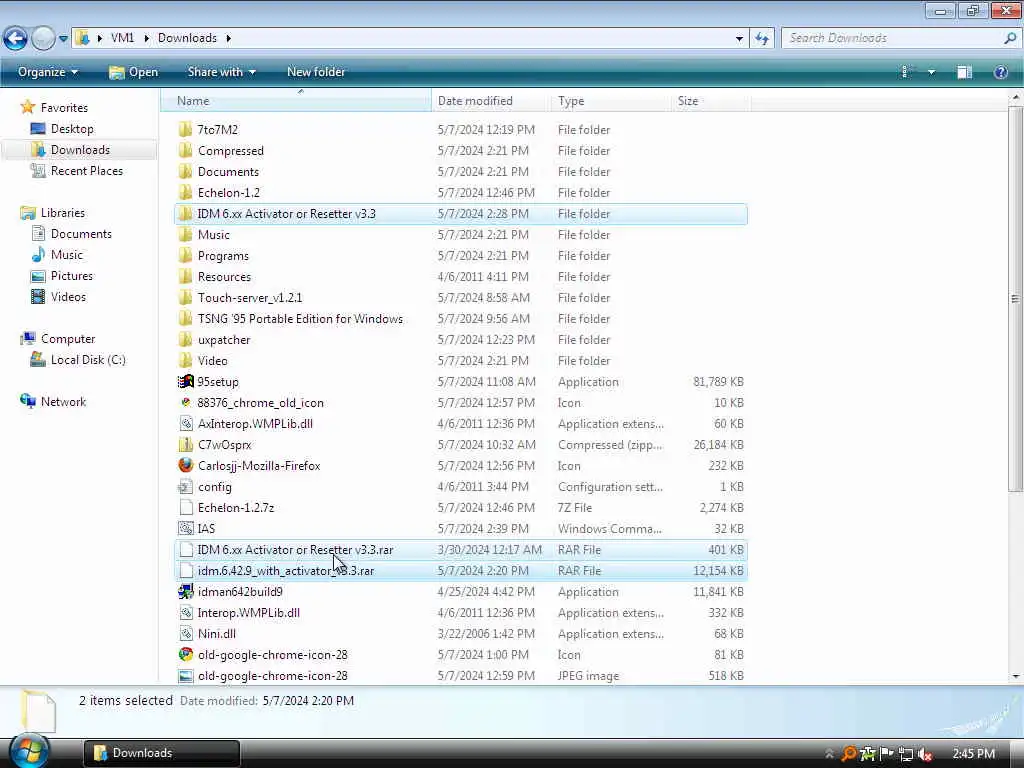
Task: Click IDM 6.xx Activator folder icon
Action: [185, 214]
